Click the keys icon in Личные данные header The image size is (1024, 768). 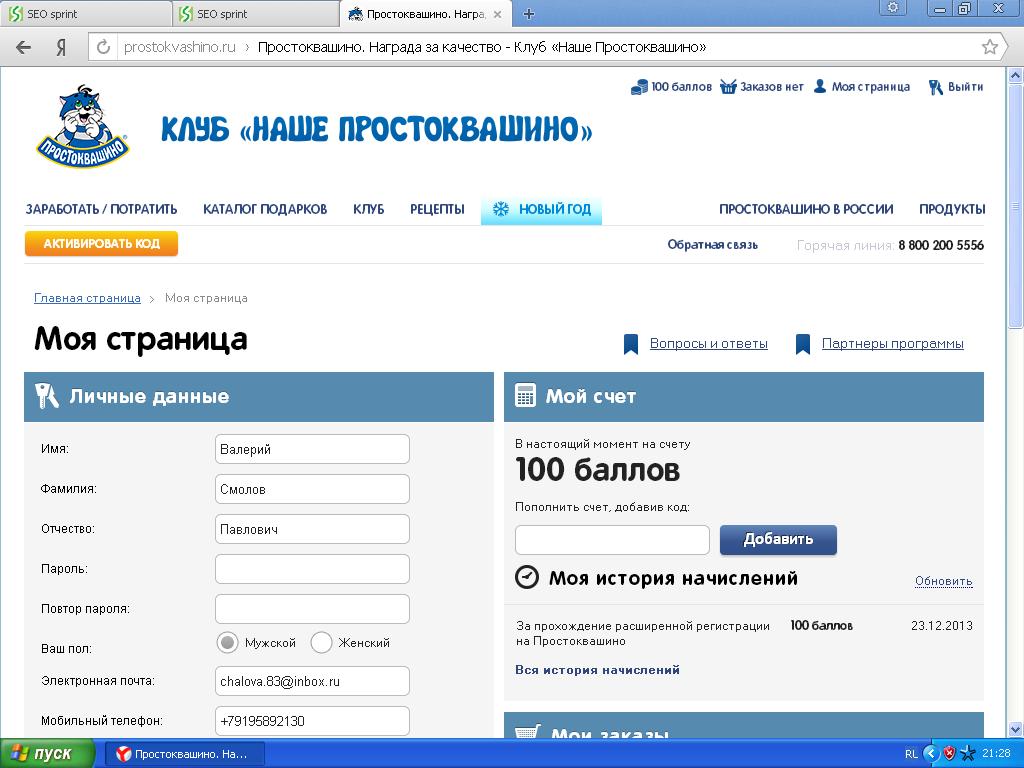coord(47,396)
